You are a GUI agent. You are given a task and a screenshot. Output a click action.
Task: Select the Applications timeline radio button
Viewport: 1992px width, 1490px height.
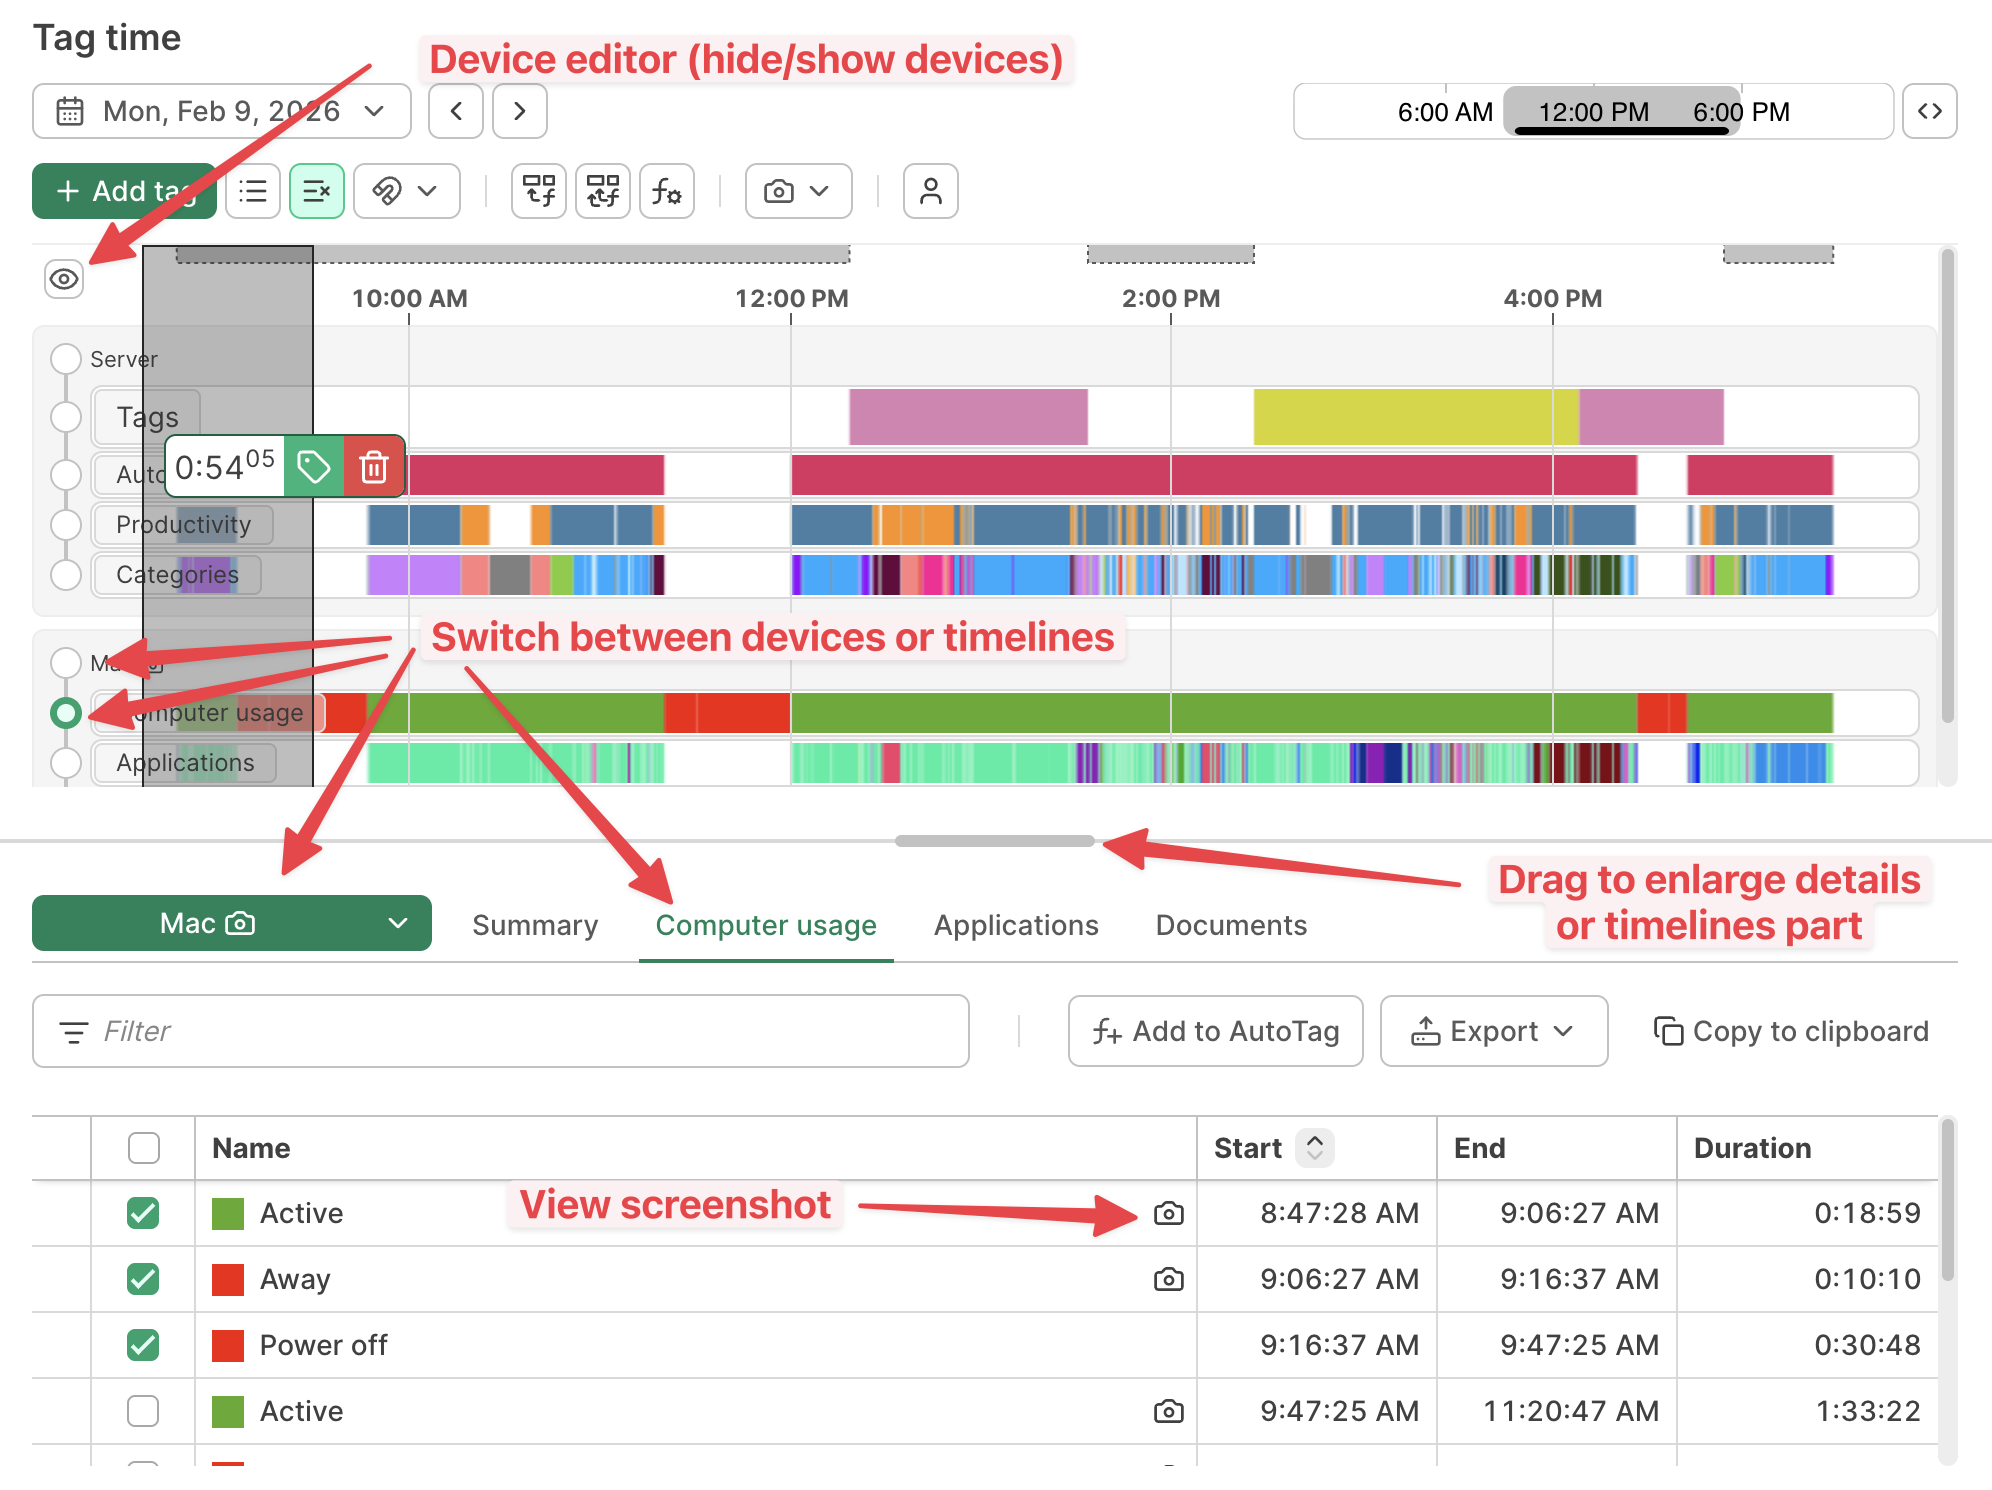point(66,762)
